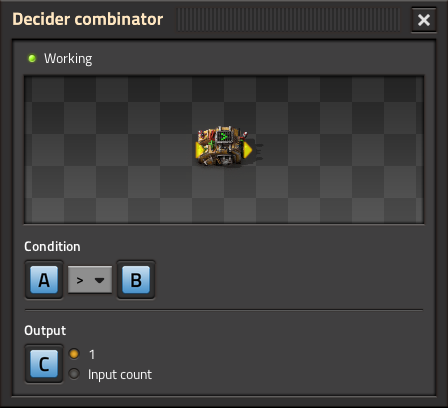448x408 pixels.
Task: Select the Input count label text
Action: pyautogui.click(x=120, y=375)
